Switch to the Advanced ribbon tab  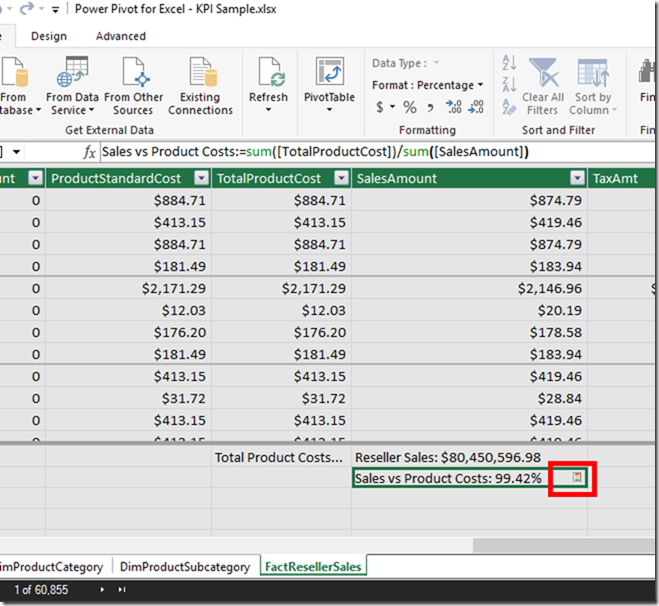point(121,36)
